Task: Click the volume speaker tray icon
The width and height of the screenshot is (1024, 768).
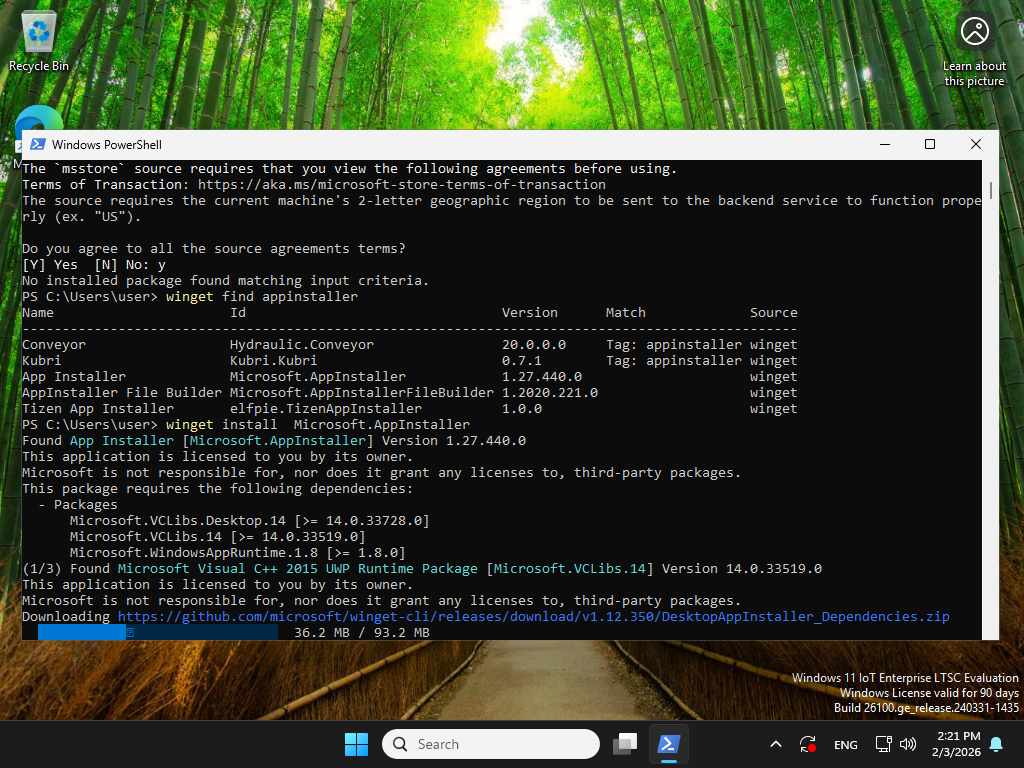Action: pyautogui.click(x=907, y=744)
